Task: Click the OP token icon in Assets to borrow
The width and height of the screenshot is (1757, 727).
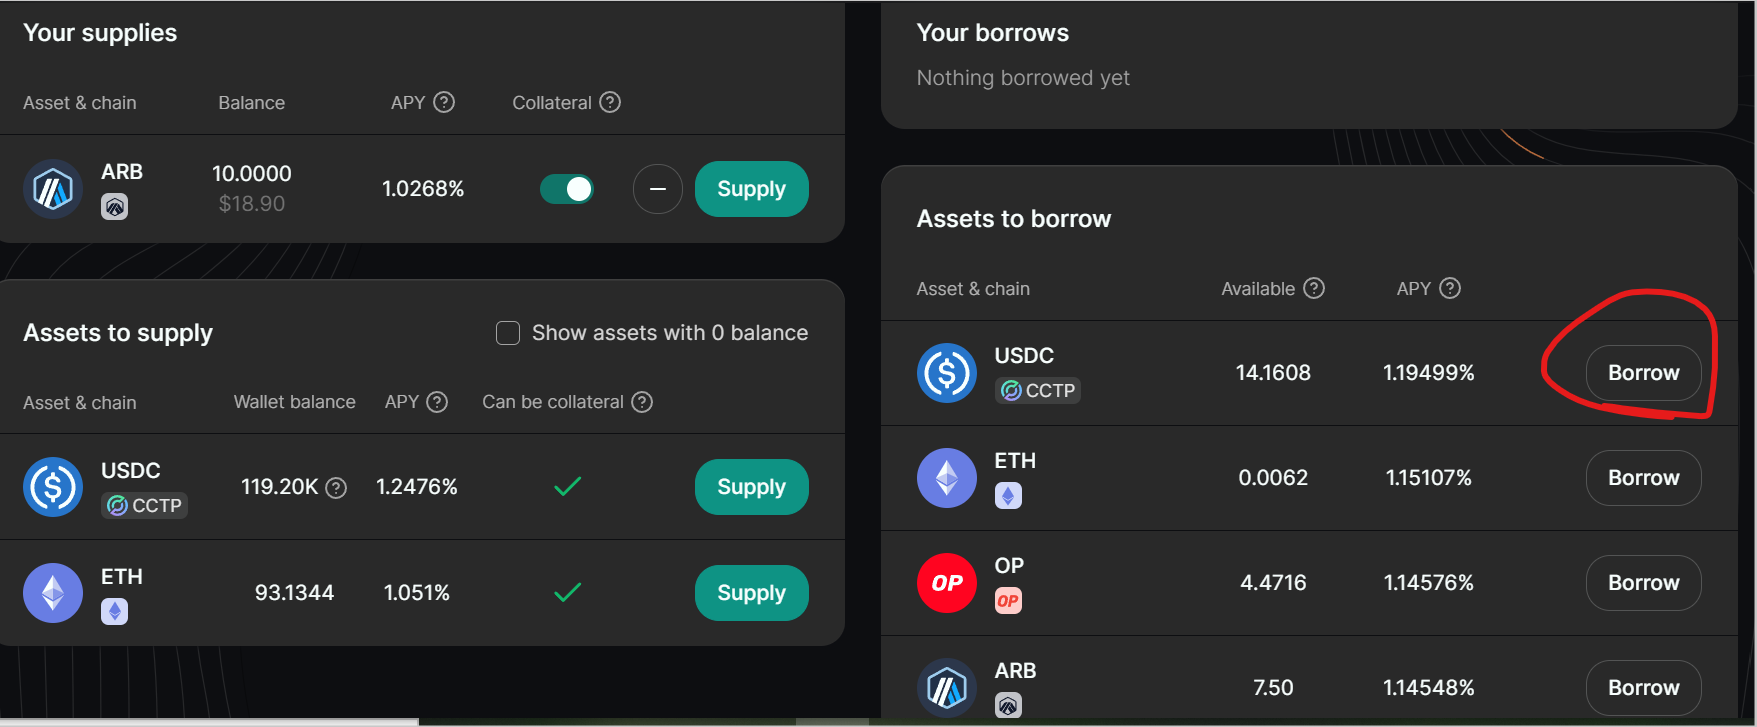Action: [x=946, y=583]
